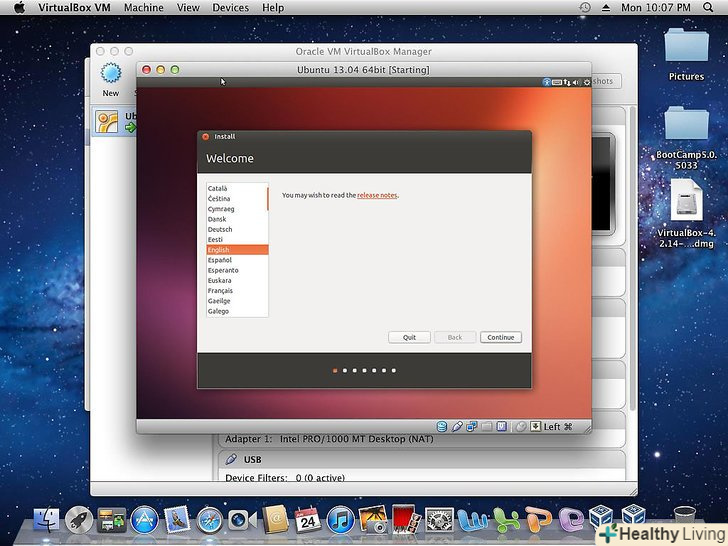Click the mouse integration status icon
This screenshot has height=546, width=728.
tap(520, 426)
